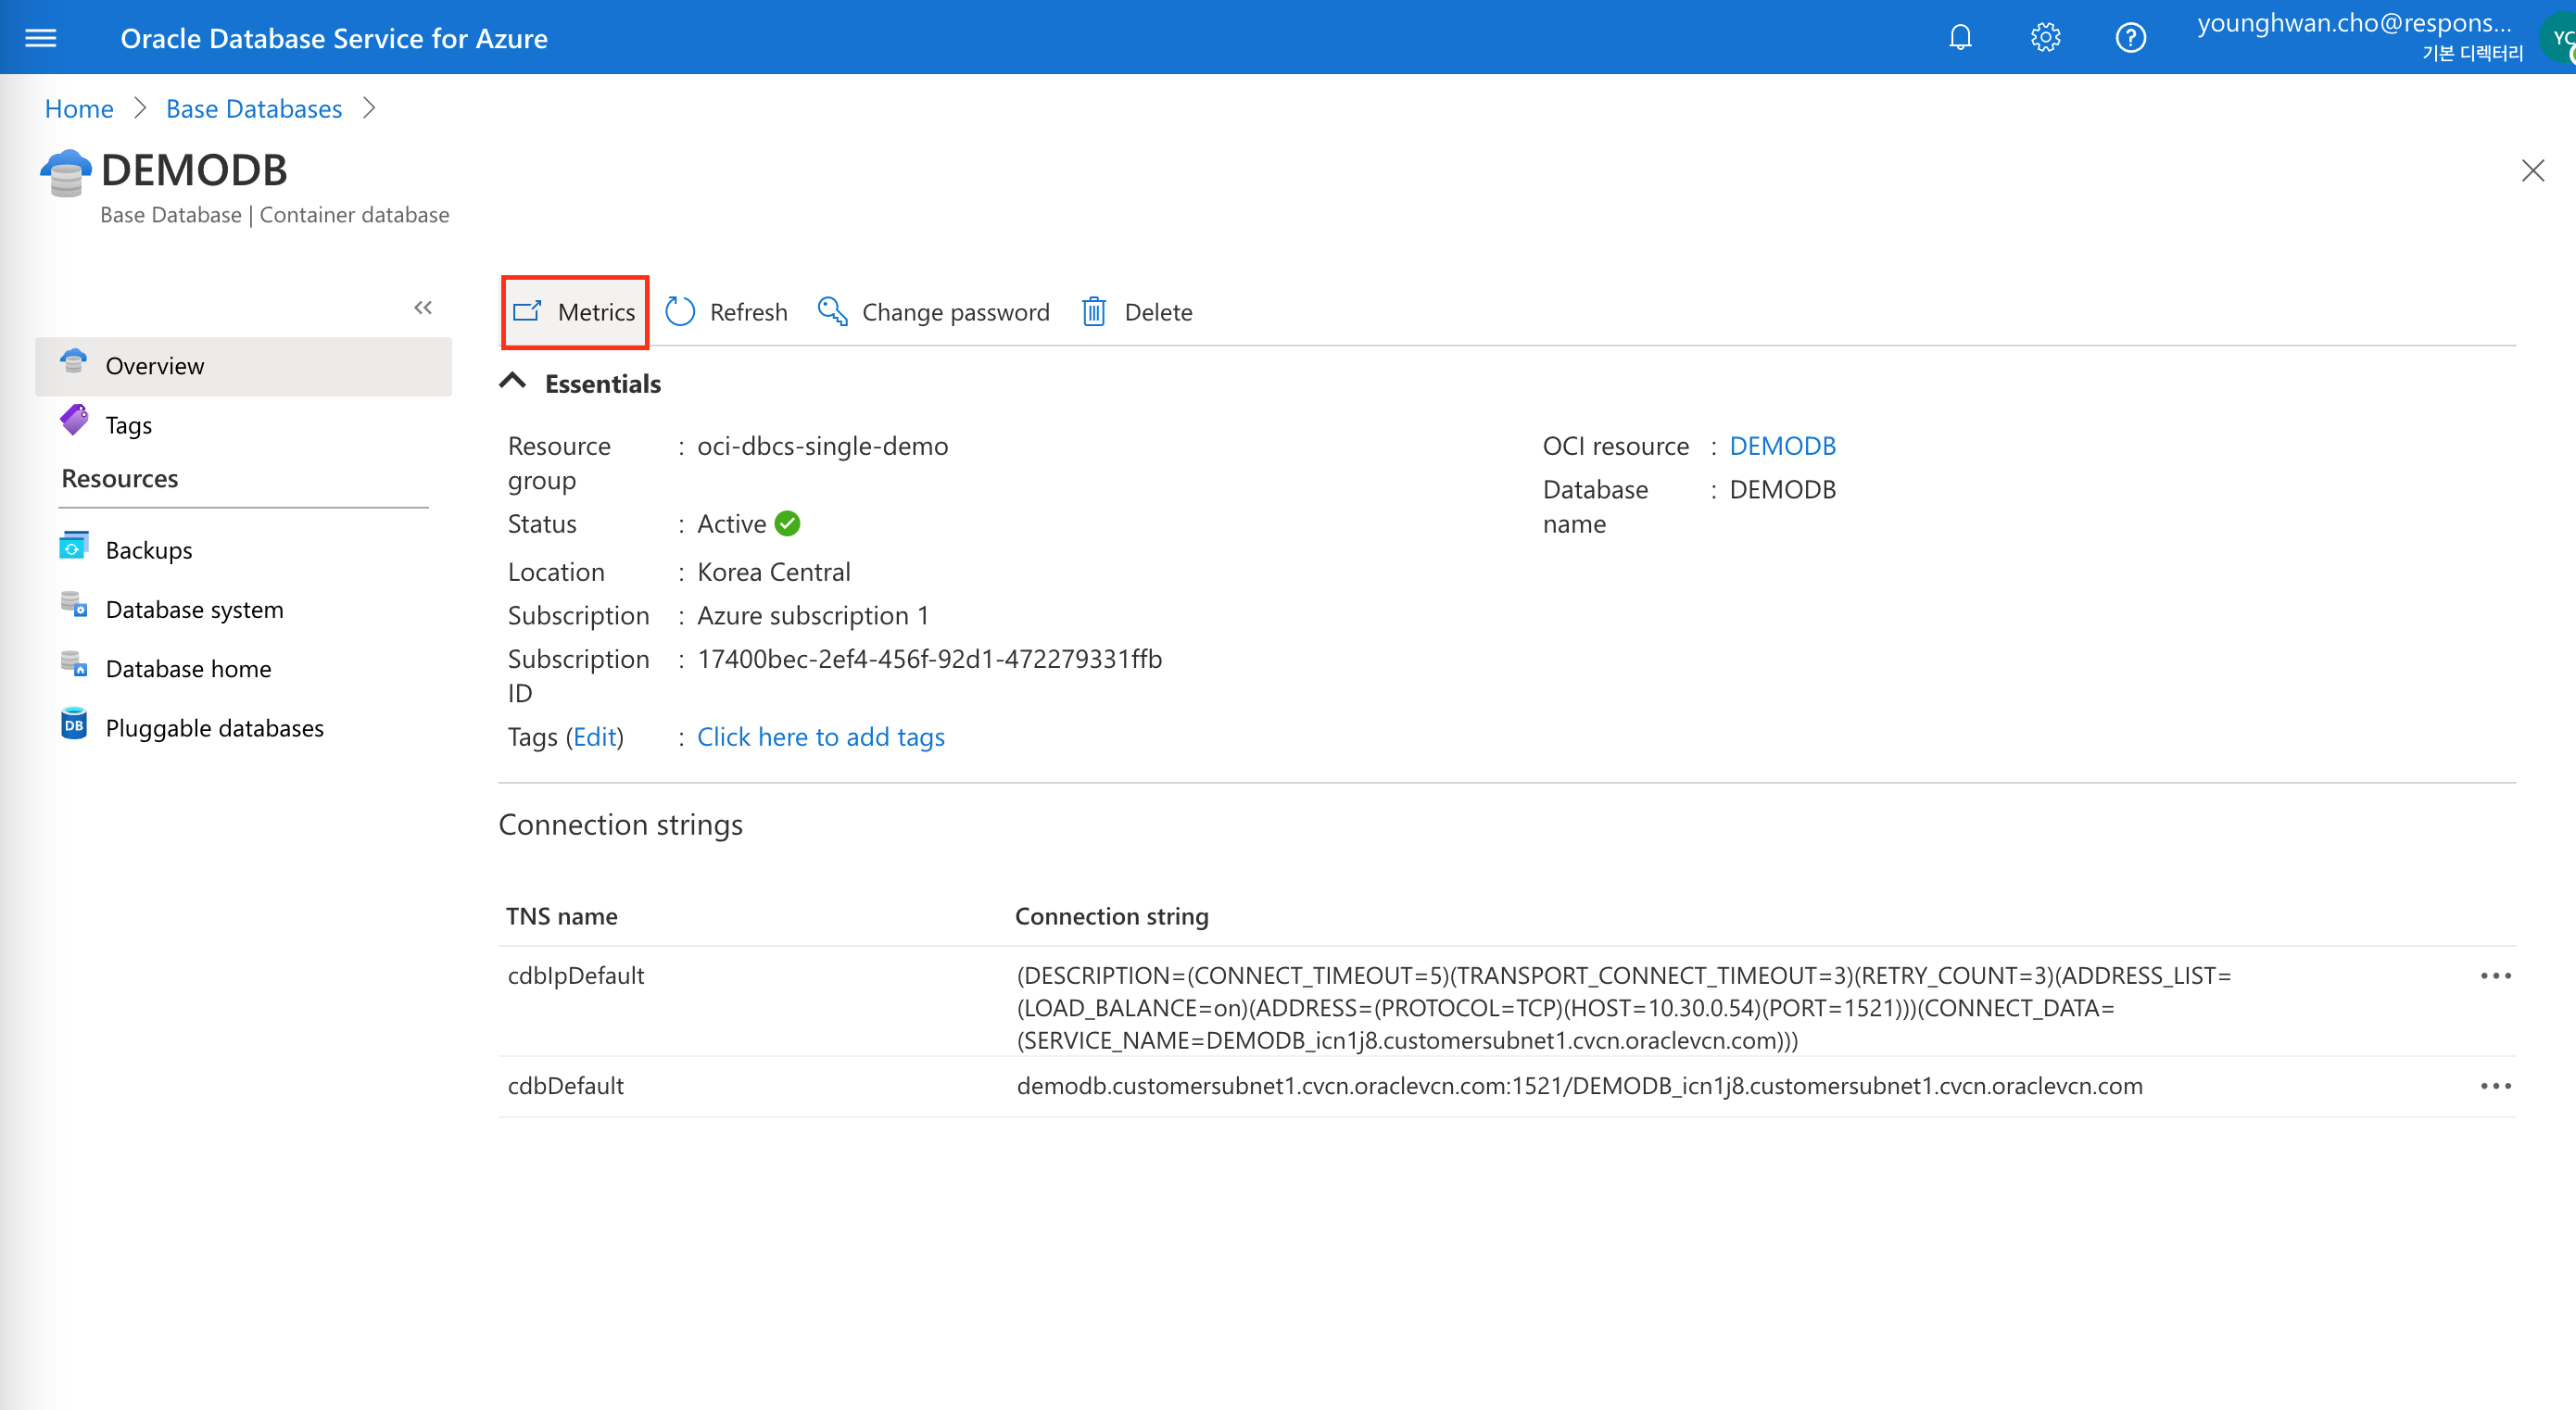2576x1410 pixels.
Task: Select the cdbDefault connection string text
Action: point(1580,1085)
